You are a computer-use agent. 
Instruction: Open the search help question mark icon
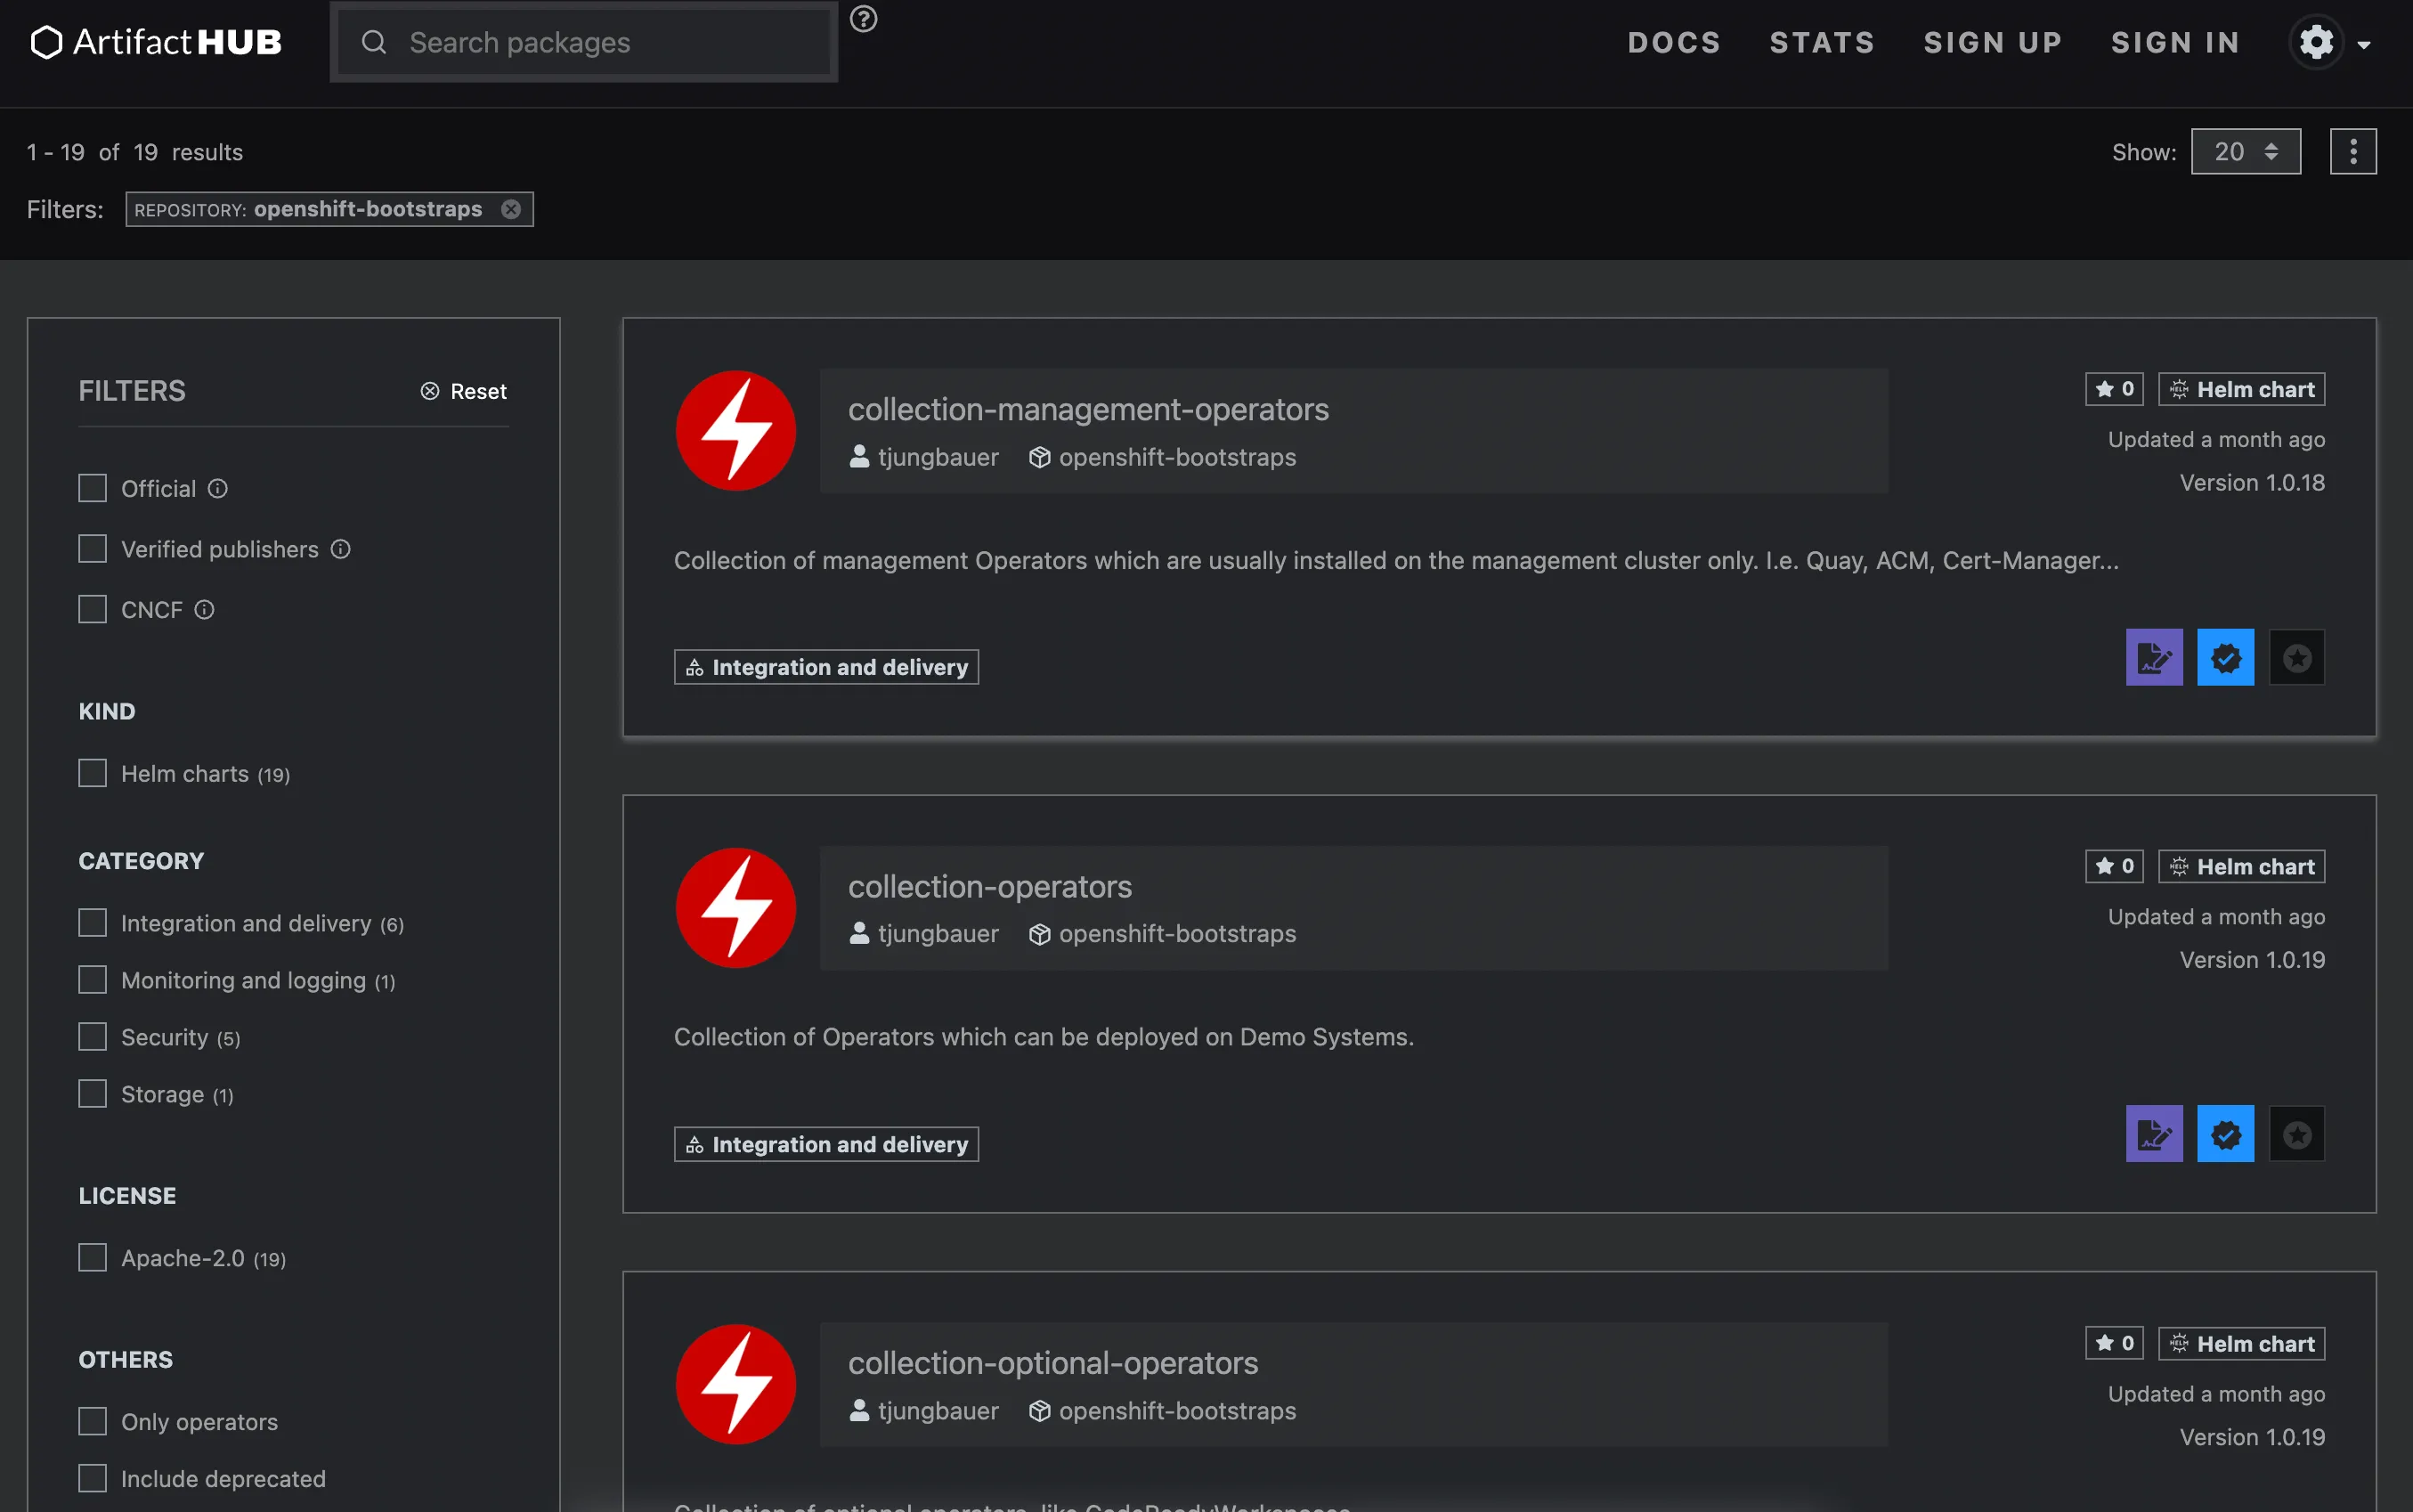tap(863, 19)
